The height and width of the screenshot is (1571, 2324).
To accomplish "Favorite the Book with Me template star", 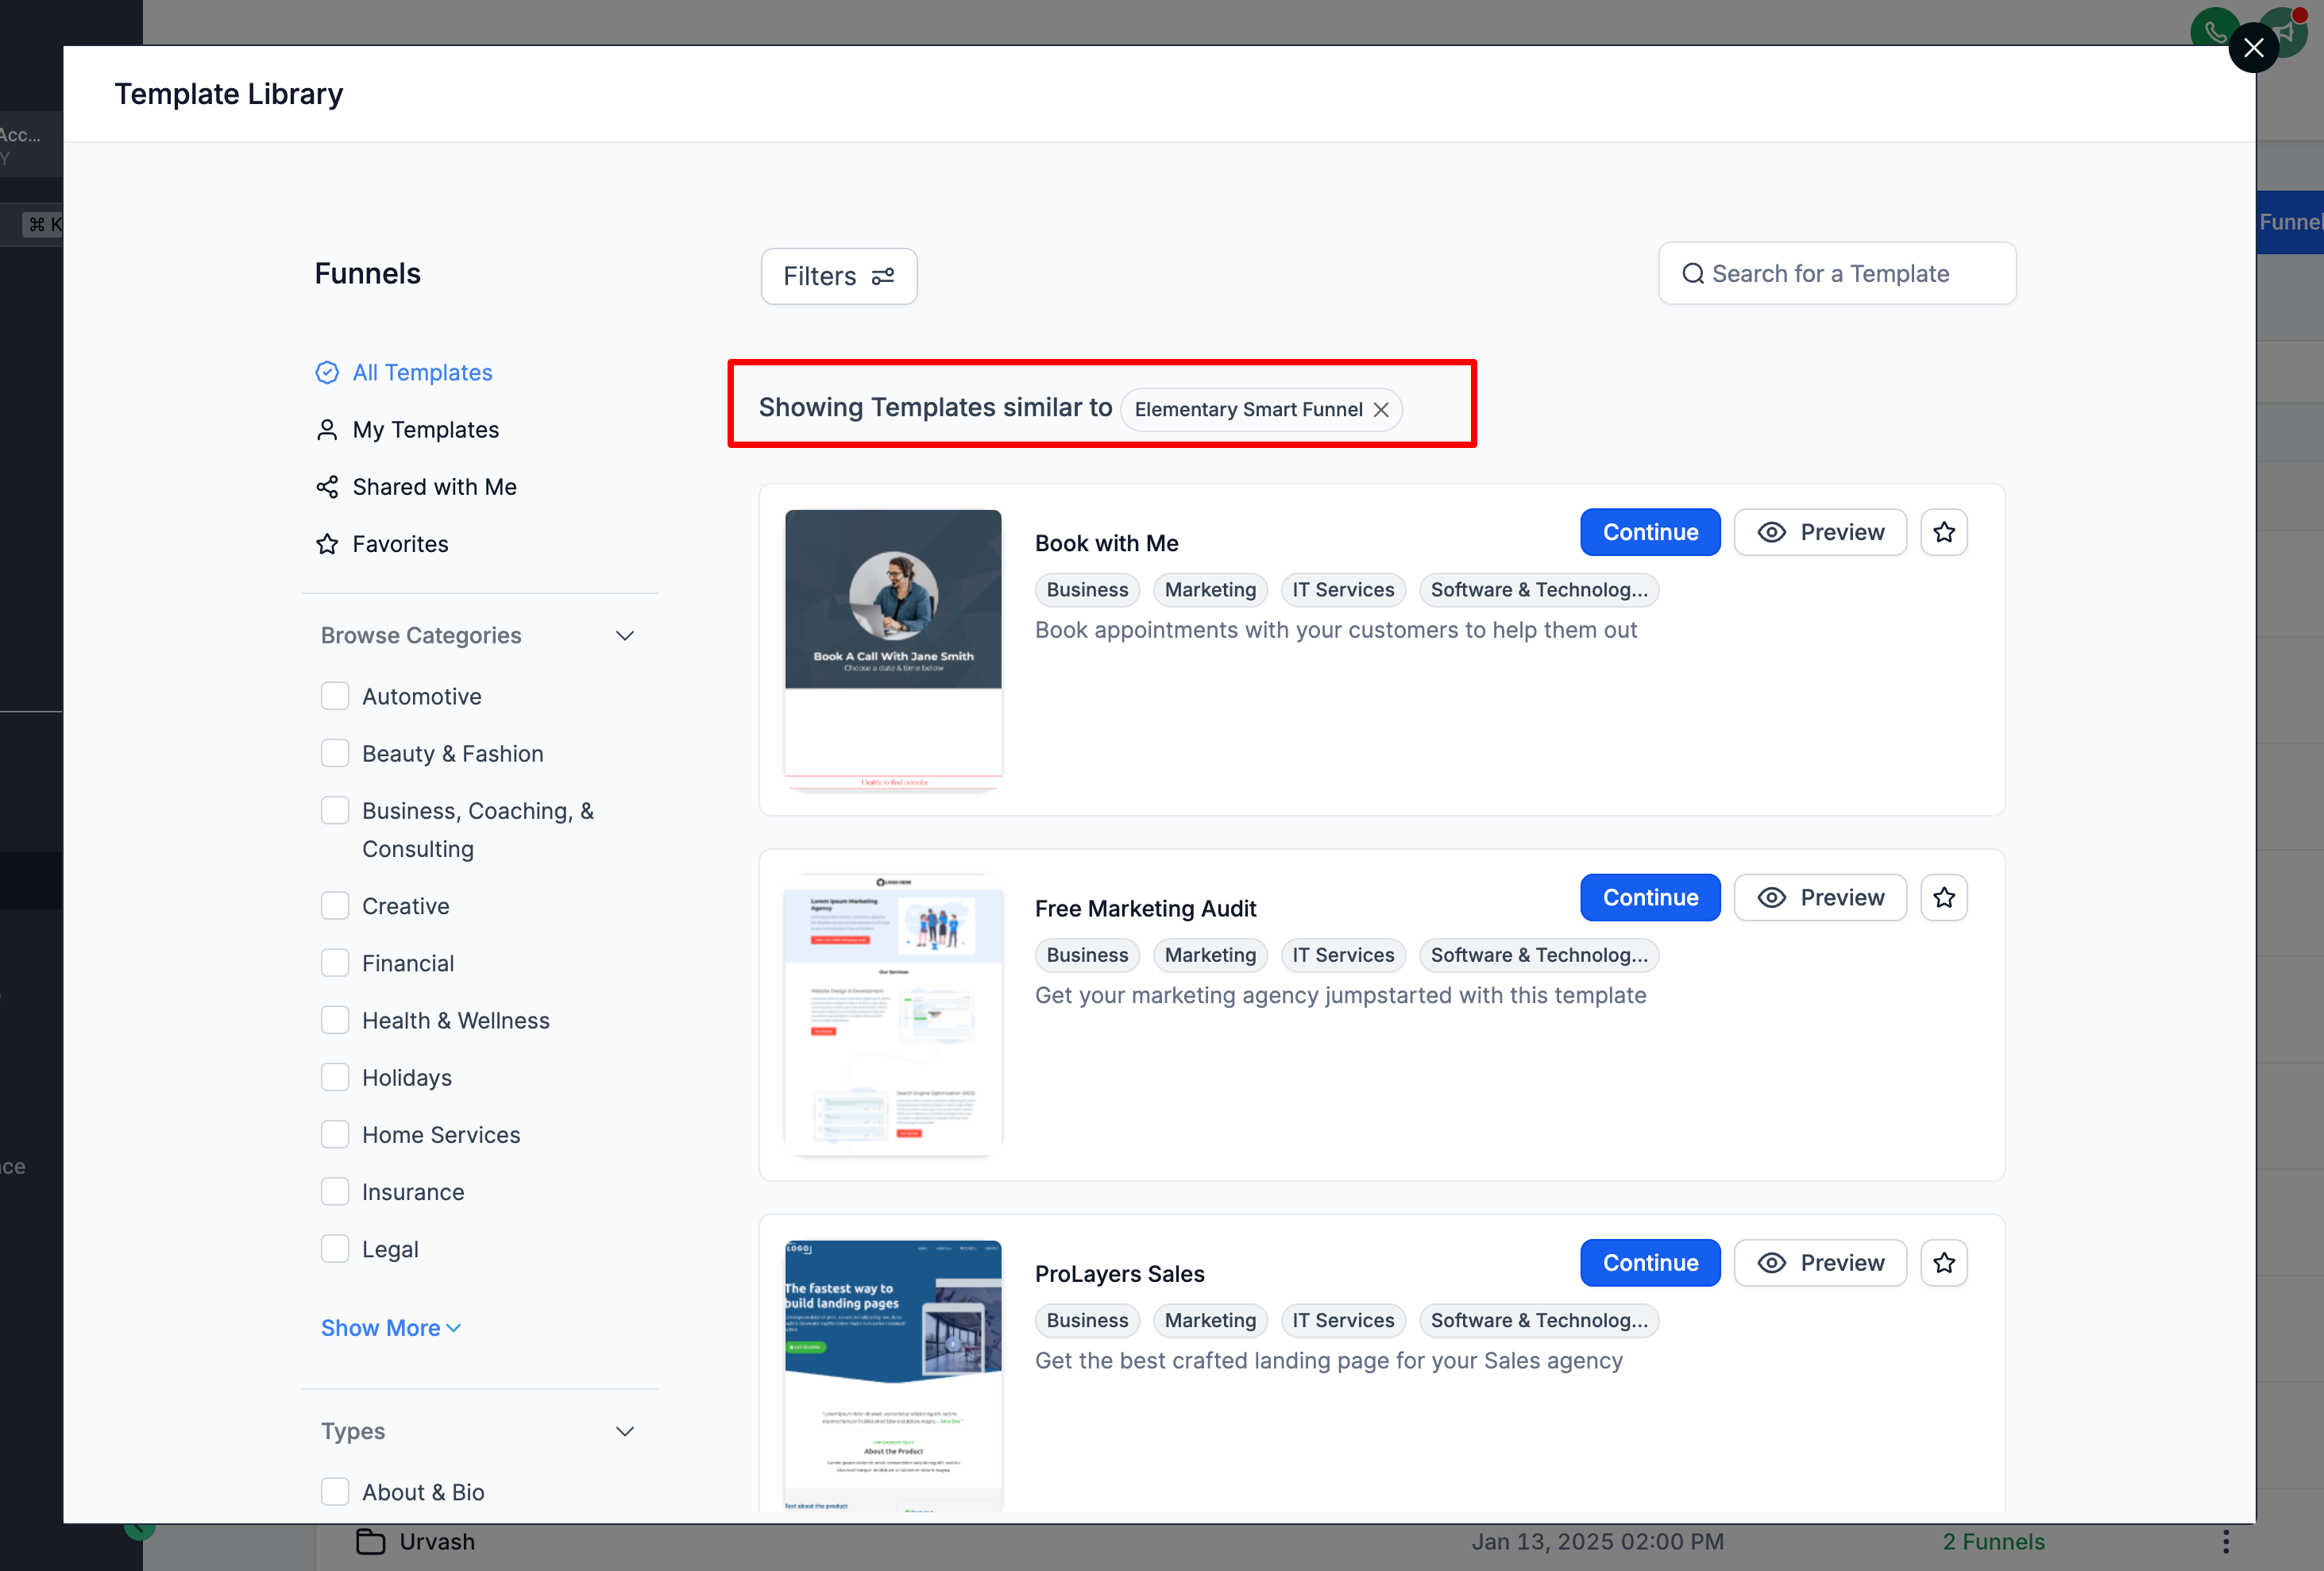I will point(1943,532).
